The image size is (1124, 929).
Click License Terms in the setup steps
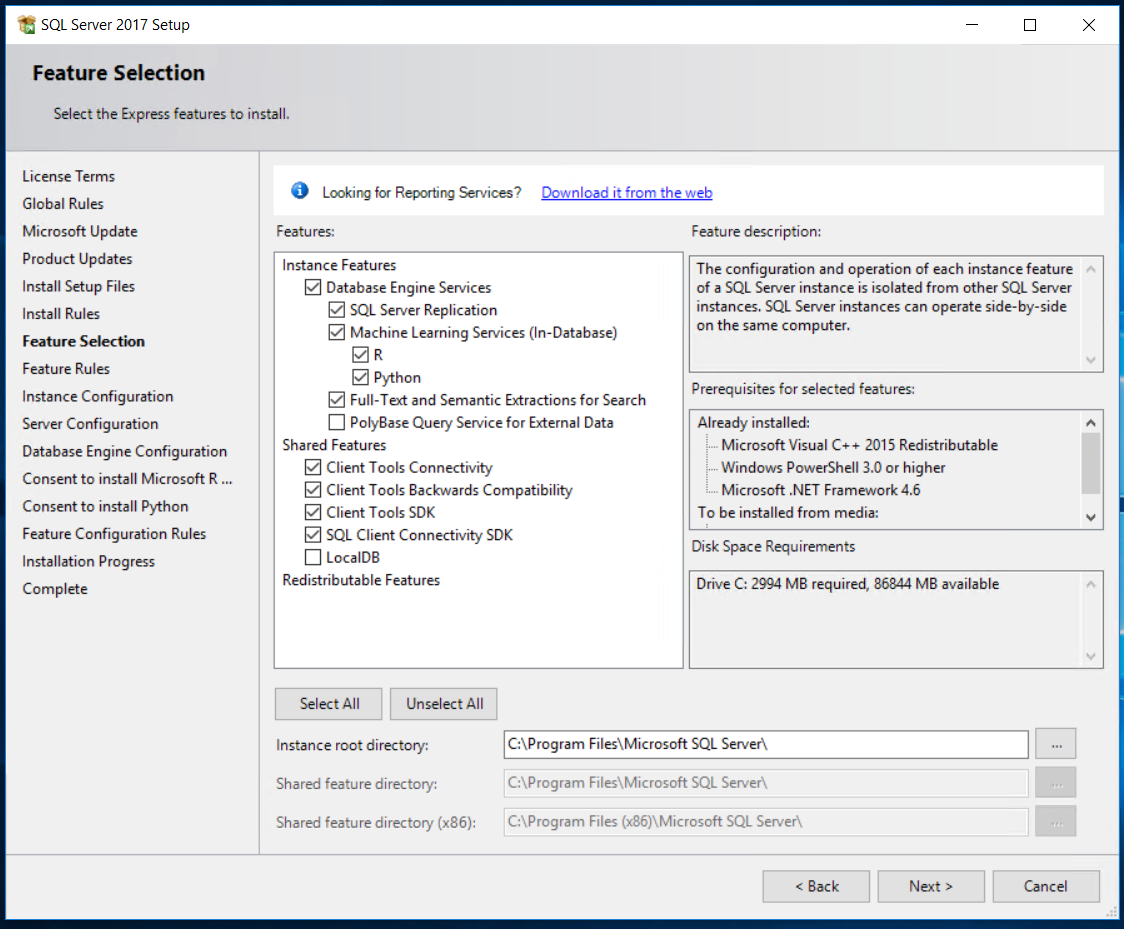tap(68, 176)
